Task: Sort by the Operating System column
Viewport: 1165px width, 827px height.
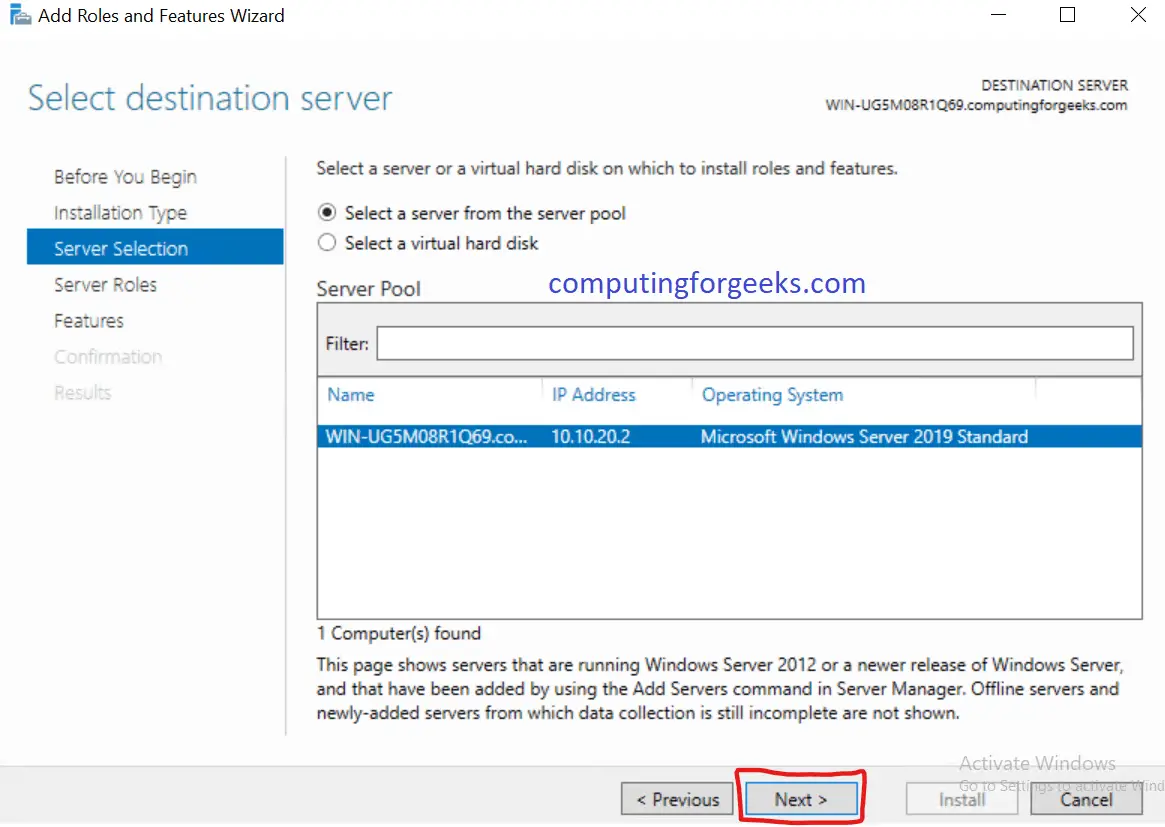Action: pos(772,394)
